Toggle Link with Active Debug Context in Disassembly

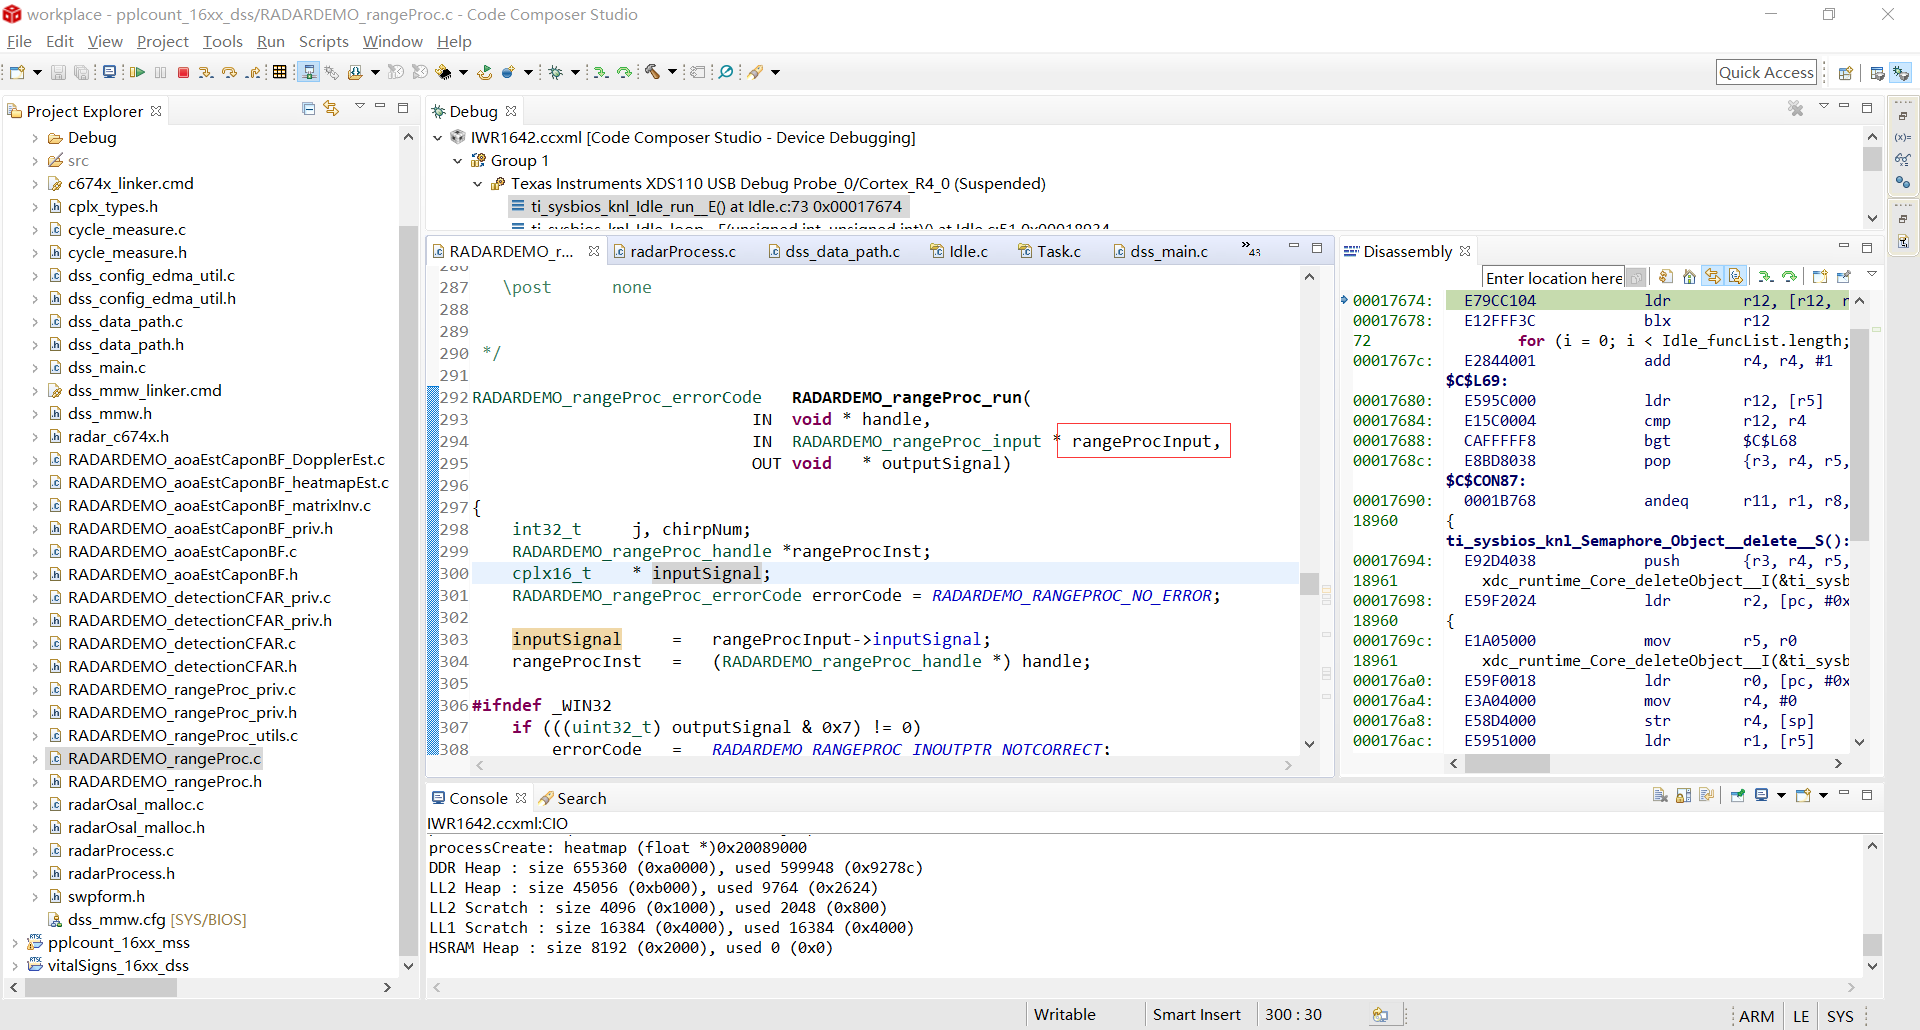pos(1713,276)
